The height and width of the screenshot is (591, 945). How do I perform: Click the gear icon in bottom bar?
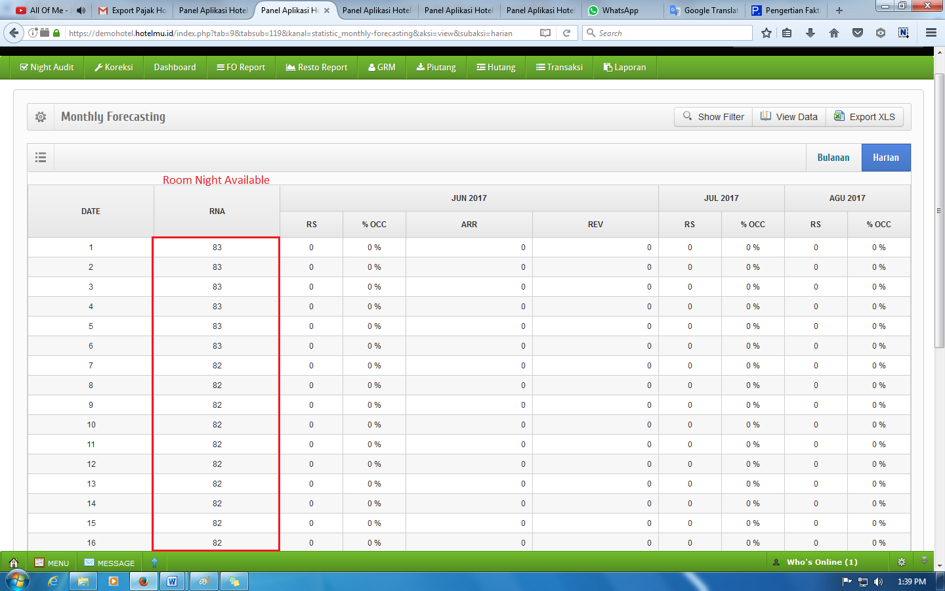pos(901,562)
